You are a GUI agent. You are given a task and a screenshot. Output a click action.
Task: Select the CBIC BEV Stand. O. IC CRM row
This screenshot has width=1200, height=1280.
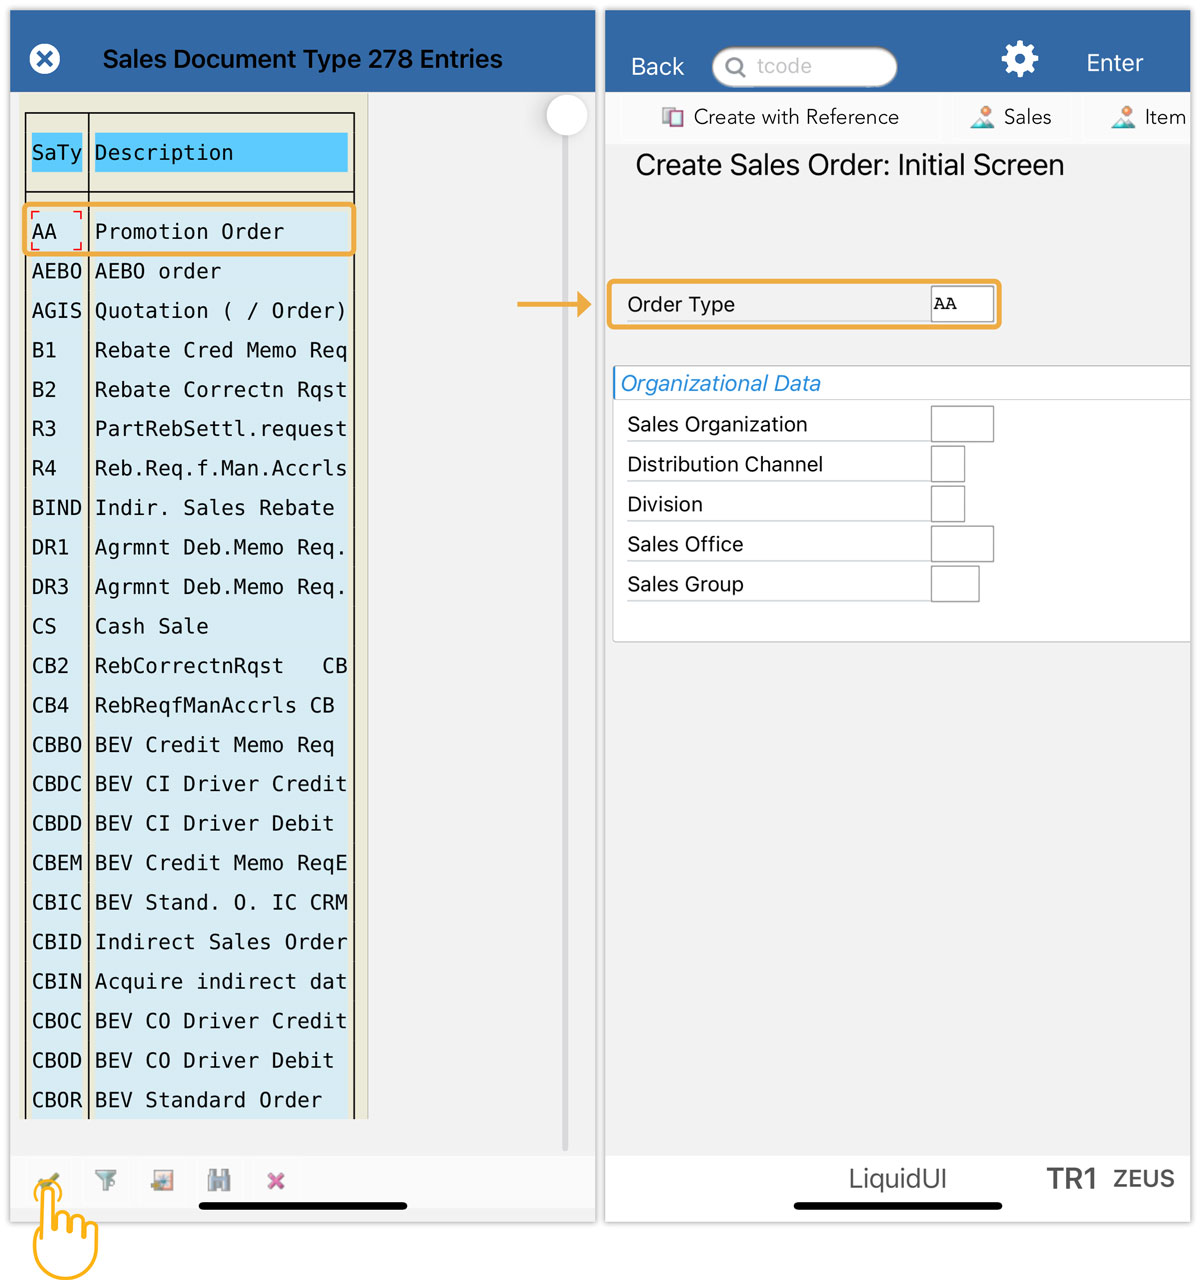tap(190, 902)
